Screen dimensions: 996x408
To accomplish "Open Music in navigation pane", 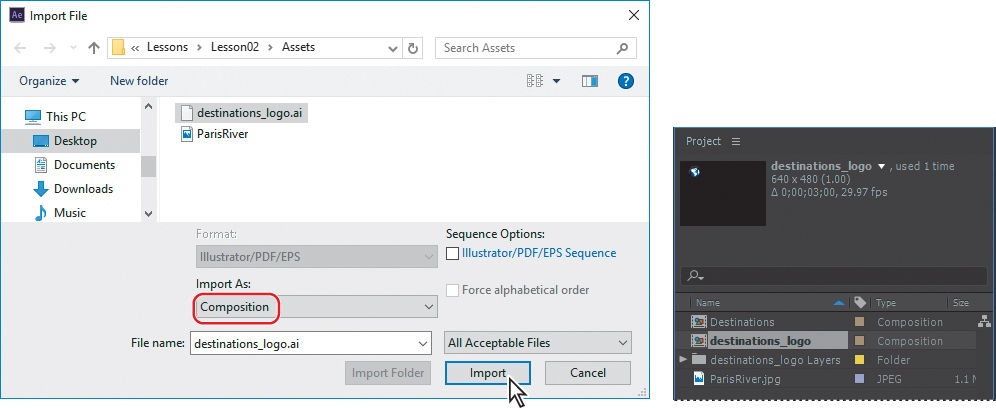I will pos(60,213).
